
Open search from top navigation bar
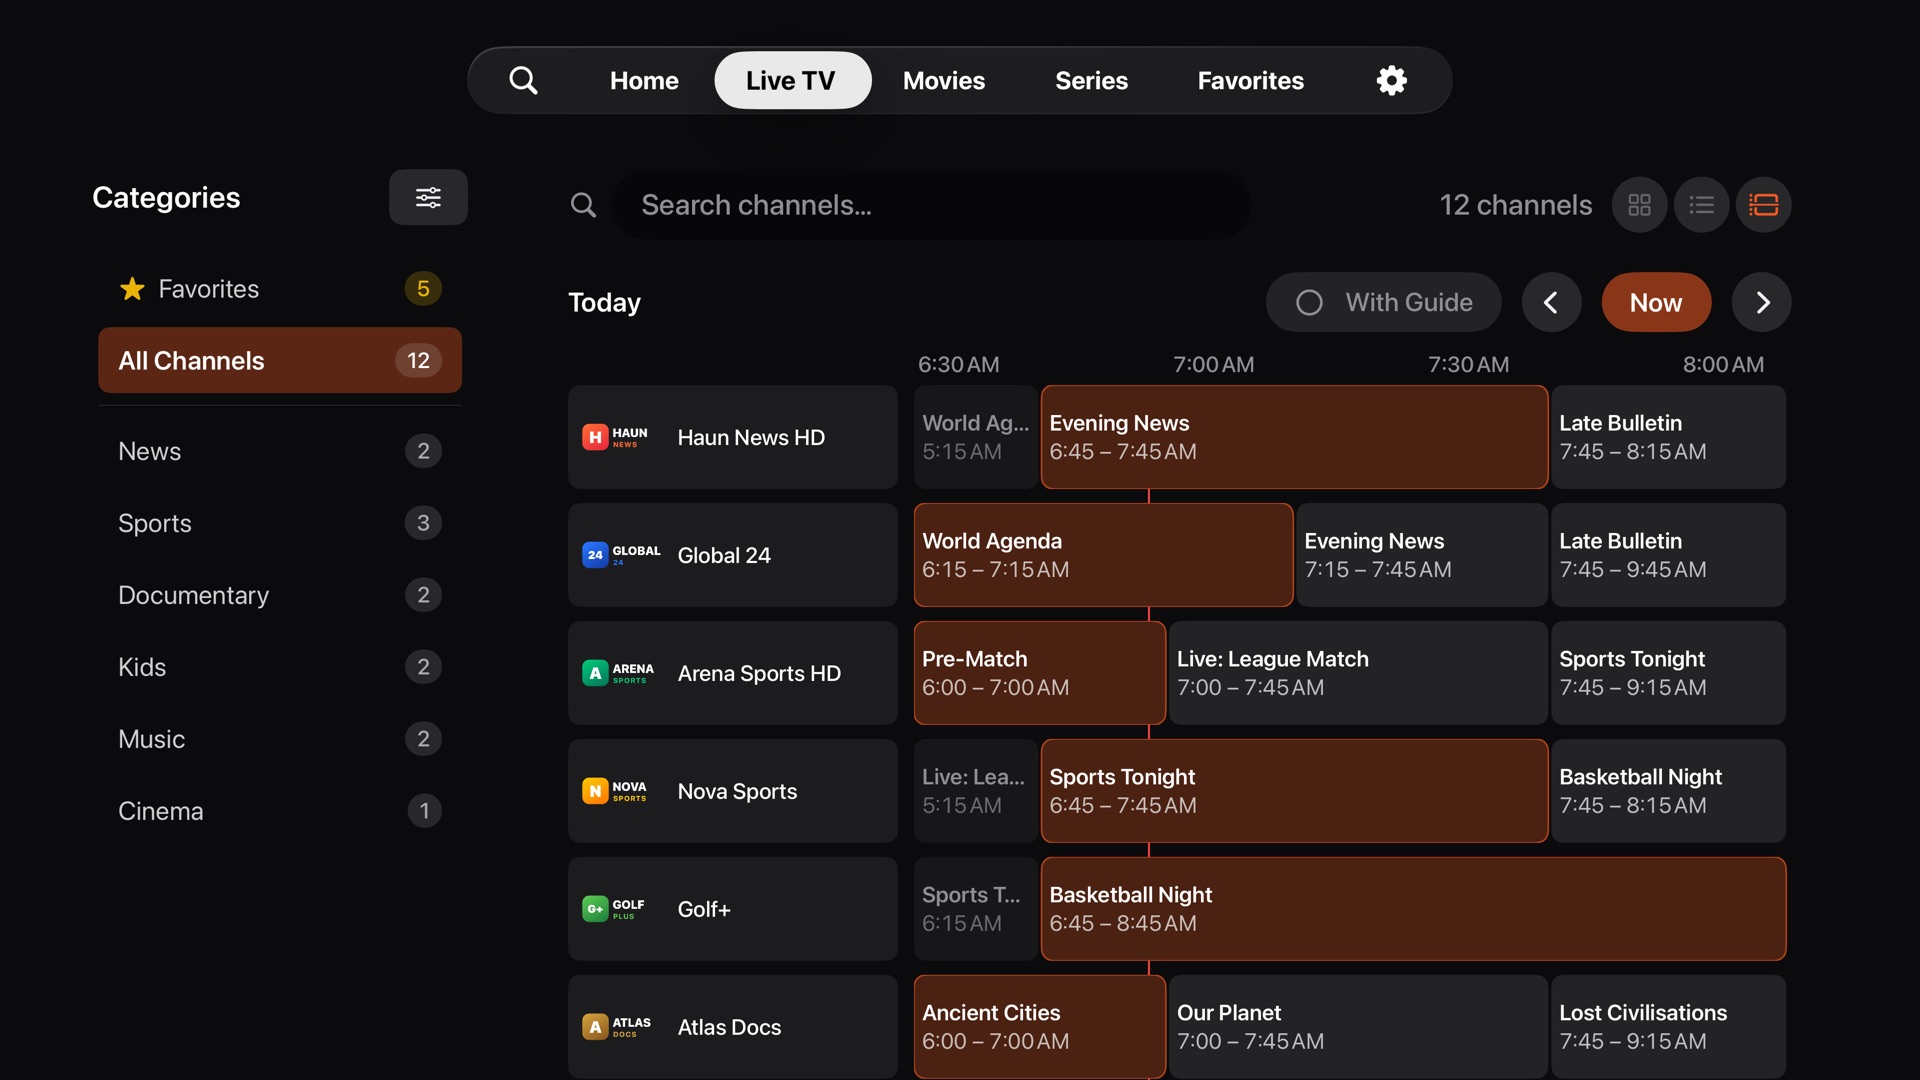523,80
